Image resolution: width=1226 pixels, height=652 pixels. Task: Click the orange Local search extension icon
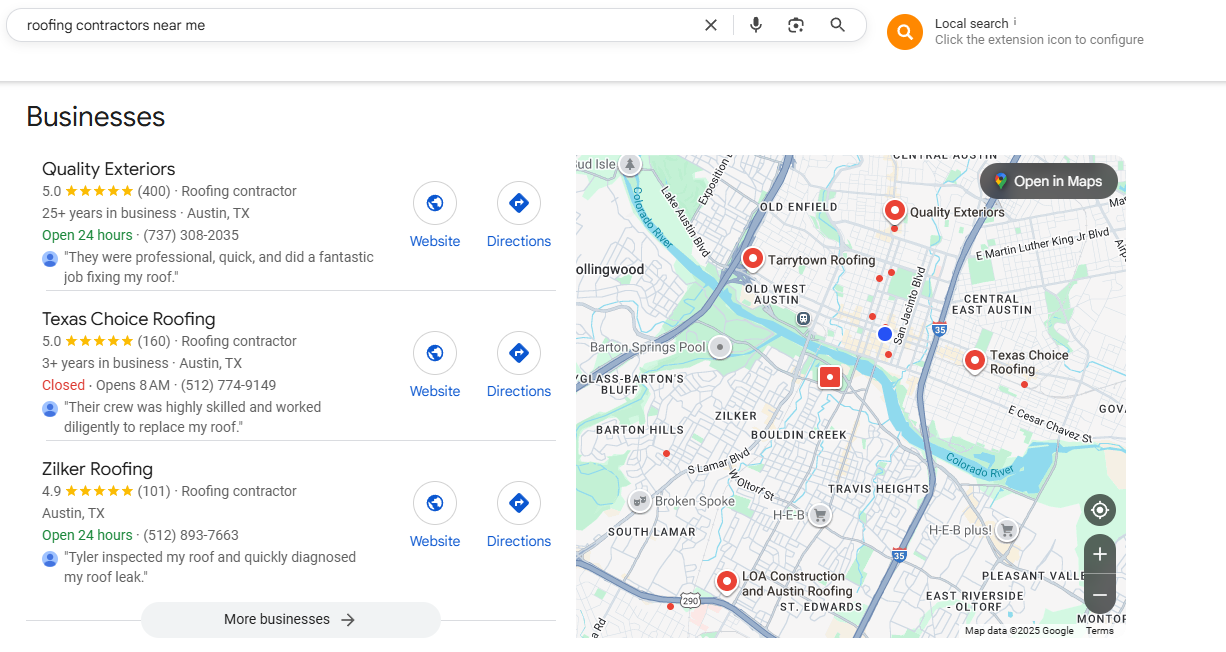pos(904,32)
